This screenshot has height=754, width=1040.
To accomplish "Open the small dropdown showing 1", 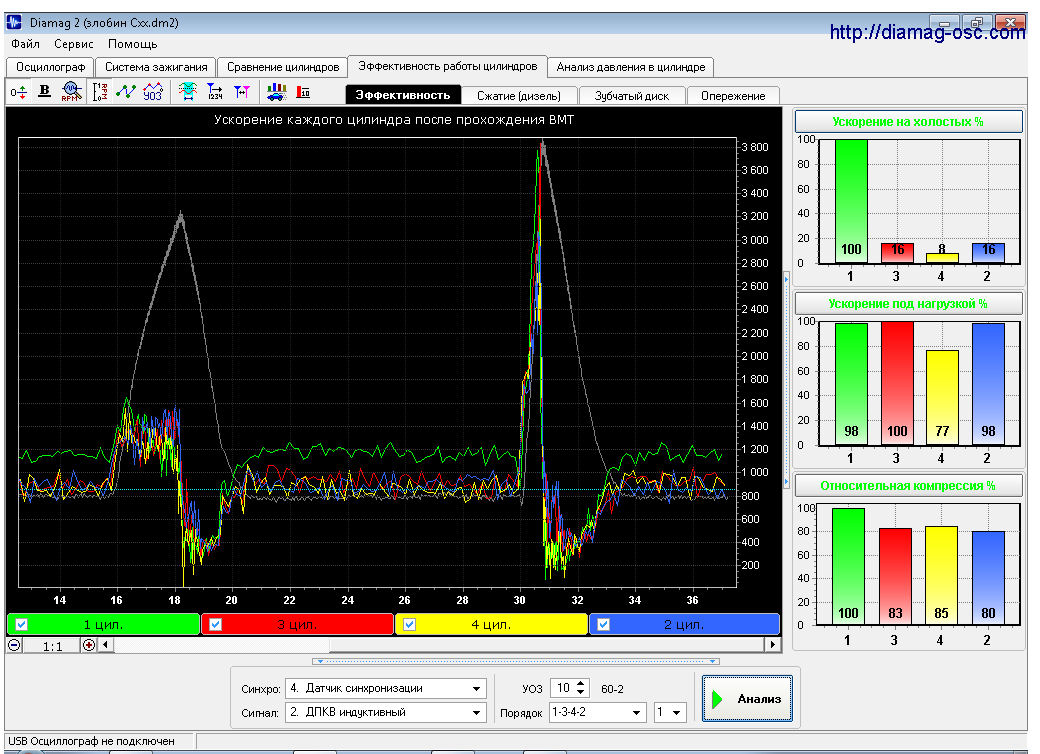I will [677, 713].
